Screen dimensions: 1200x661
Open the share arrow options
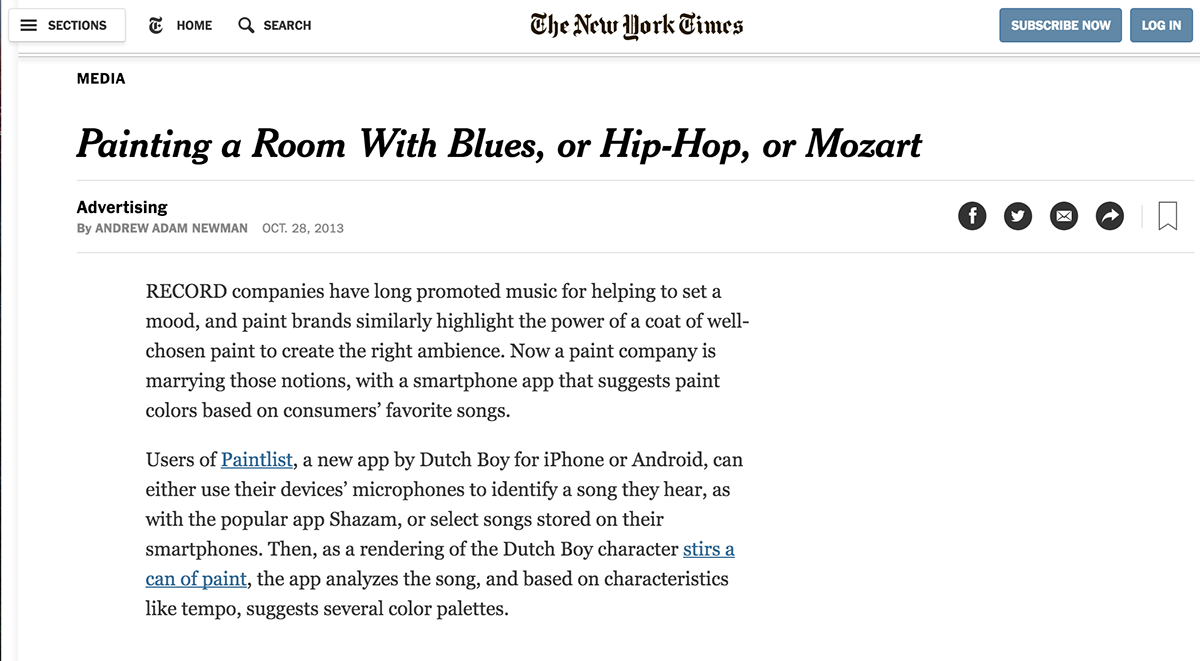[x=1110, y=215]
